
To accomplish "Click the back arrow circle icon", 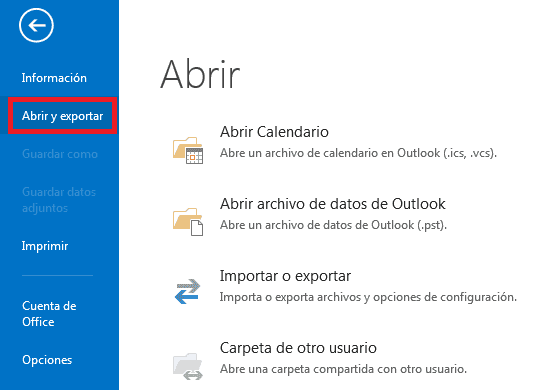I will pyautogui.click(x=36, y=25).
